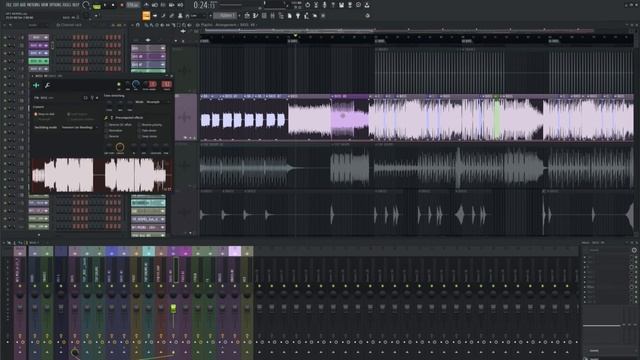Click the green marker stripe on pink clip
The width and height of the screenshot is (640, 360).
tap(497, 118)
